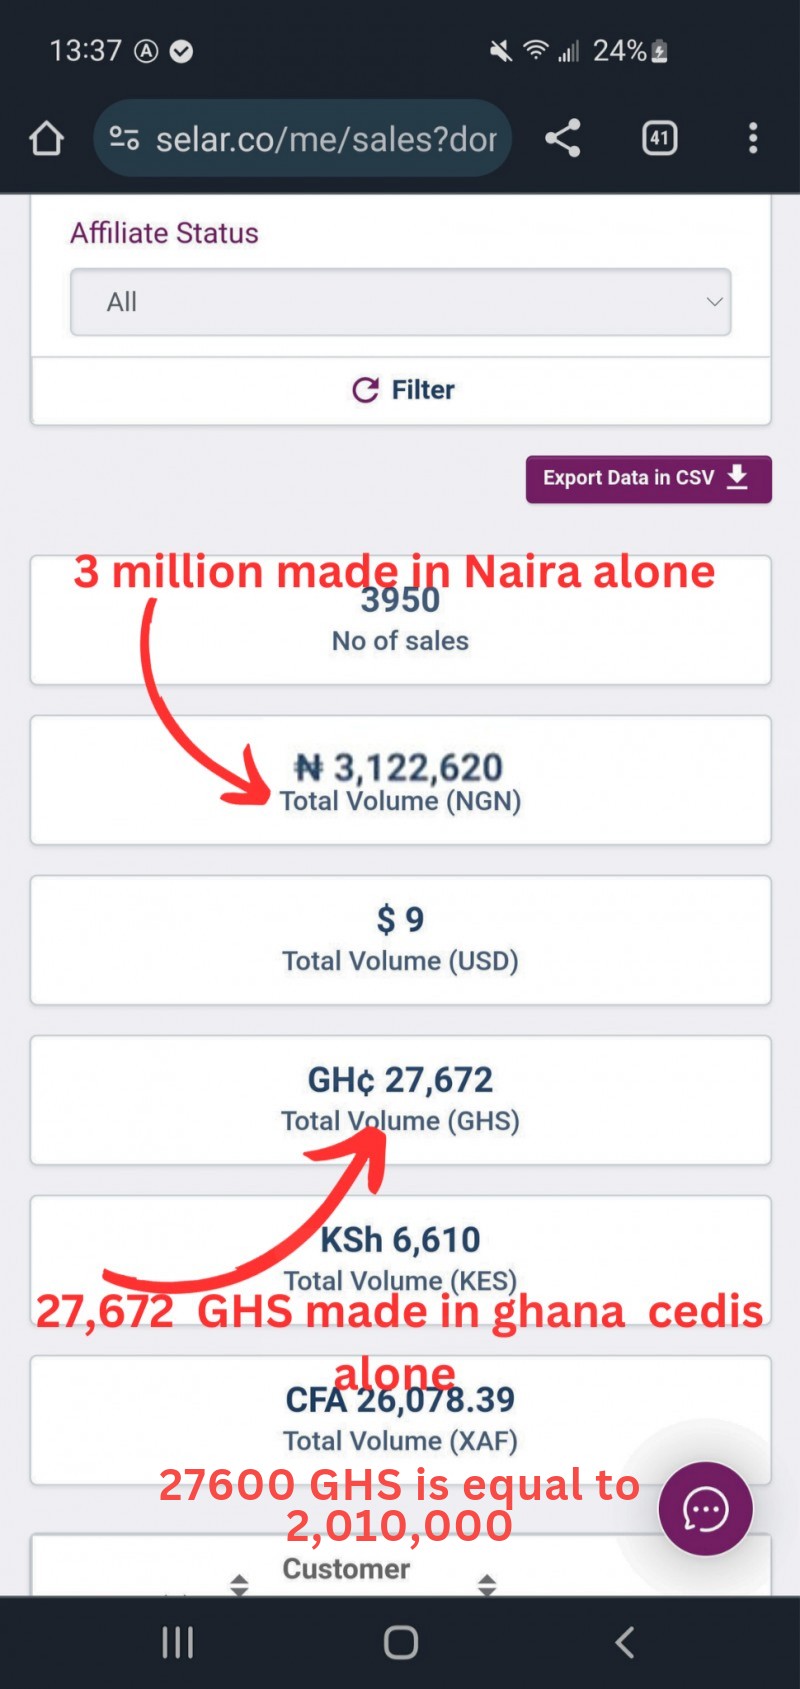Image resolution: width=800 pixels, height=1689 pixels.
Task: Tap the Android back navigation button
Action: pos(624,1642)
